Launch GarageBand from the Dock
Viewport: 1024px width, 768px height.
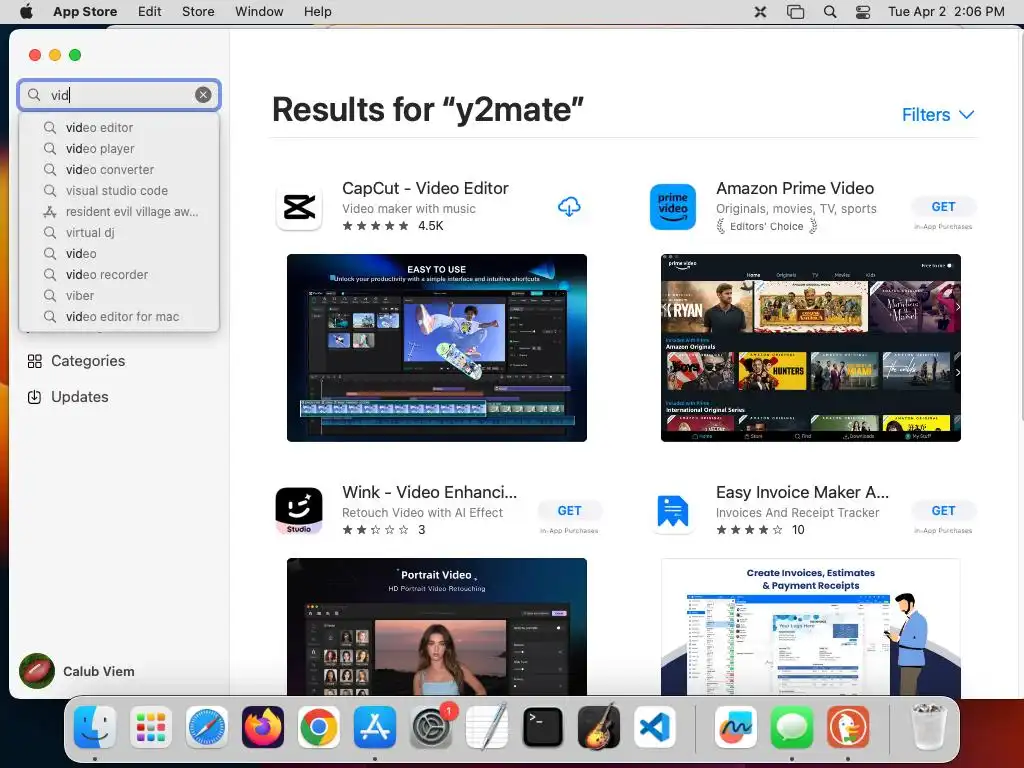point(599,727)
